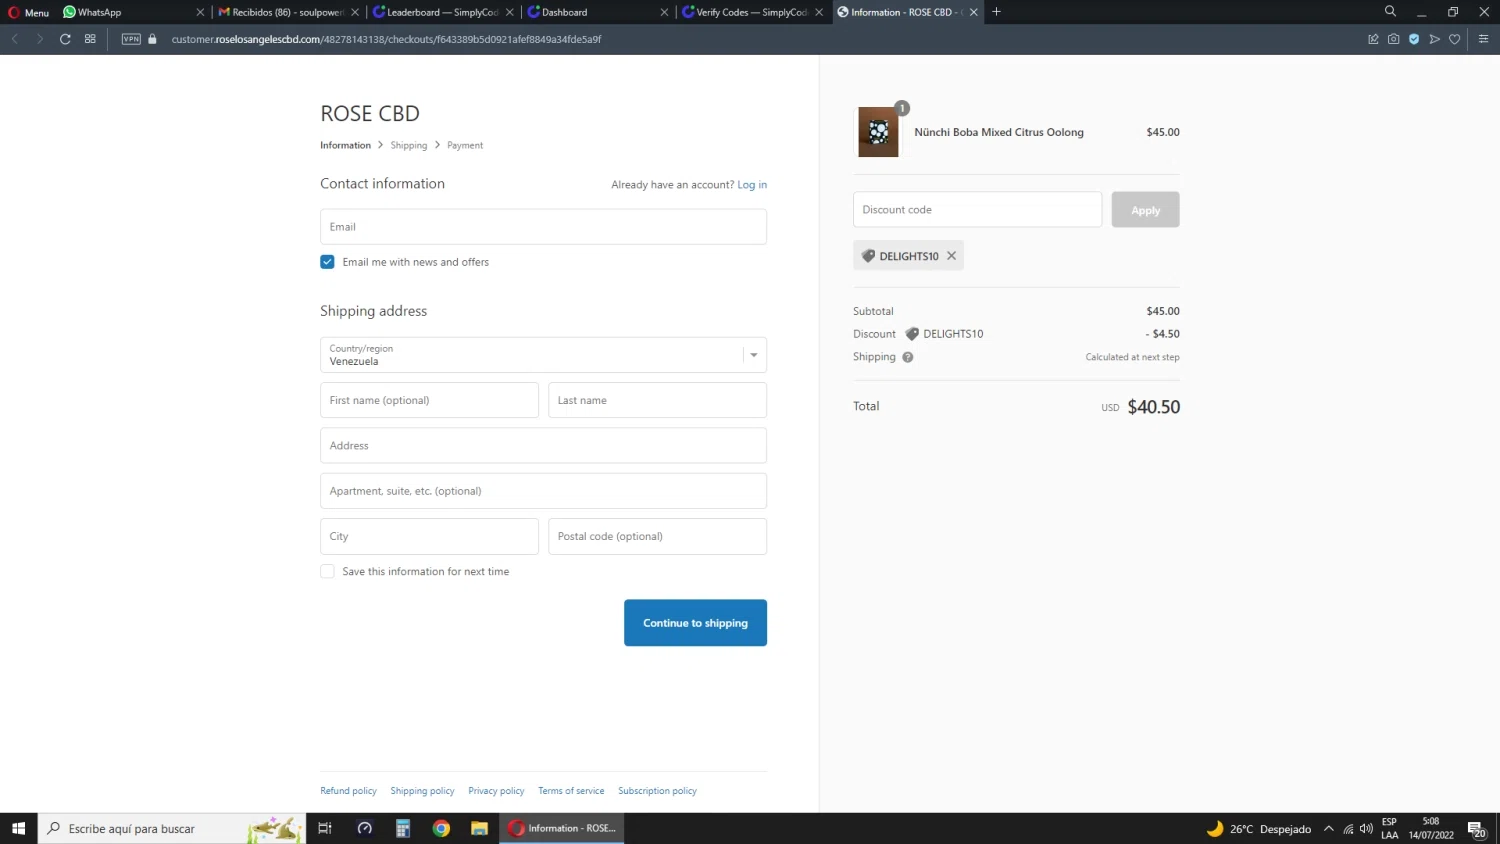Open Windows Start menu
The image size is (1500, 844).
click(18, 828)
